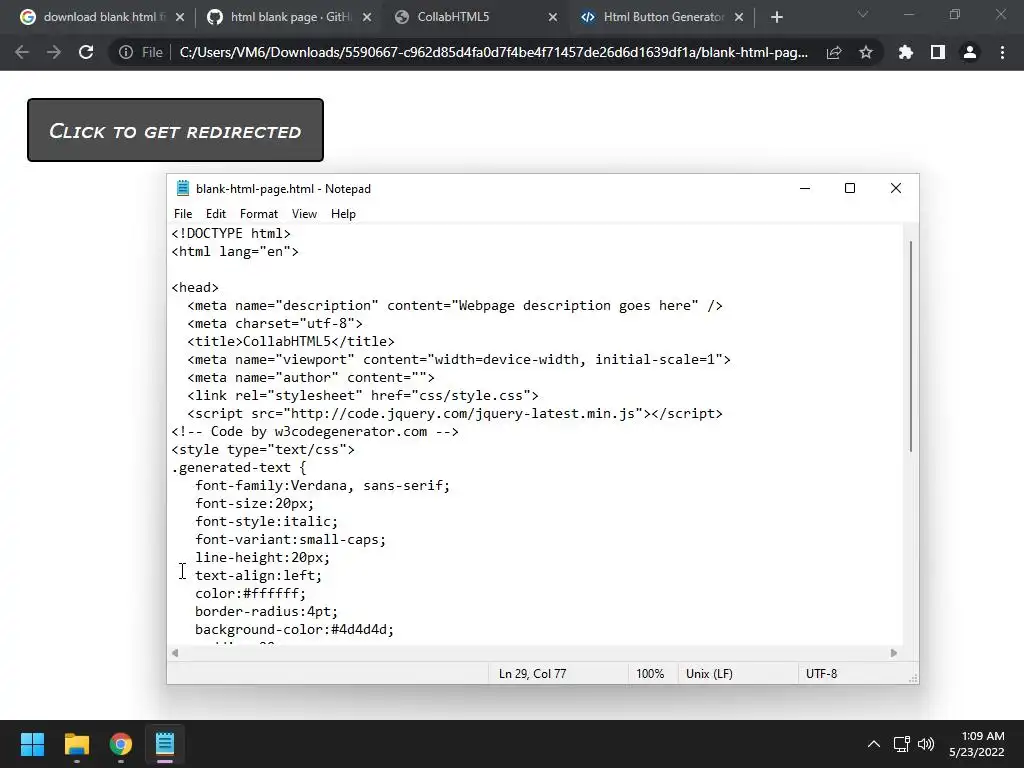Click the 'color:#ffffff;' line
The height and width of the screenshot is (768, 1024).
coord(250,593)
